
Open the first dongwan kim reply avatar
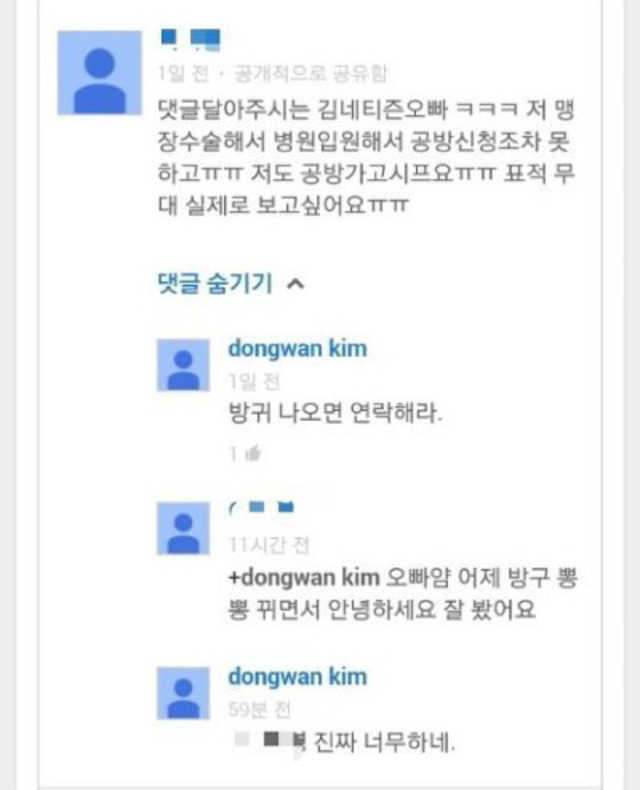click(183, 365)
